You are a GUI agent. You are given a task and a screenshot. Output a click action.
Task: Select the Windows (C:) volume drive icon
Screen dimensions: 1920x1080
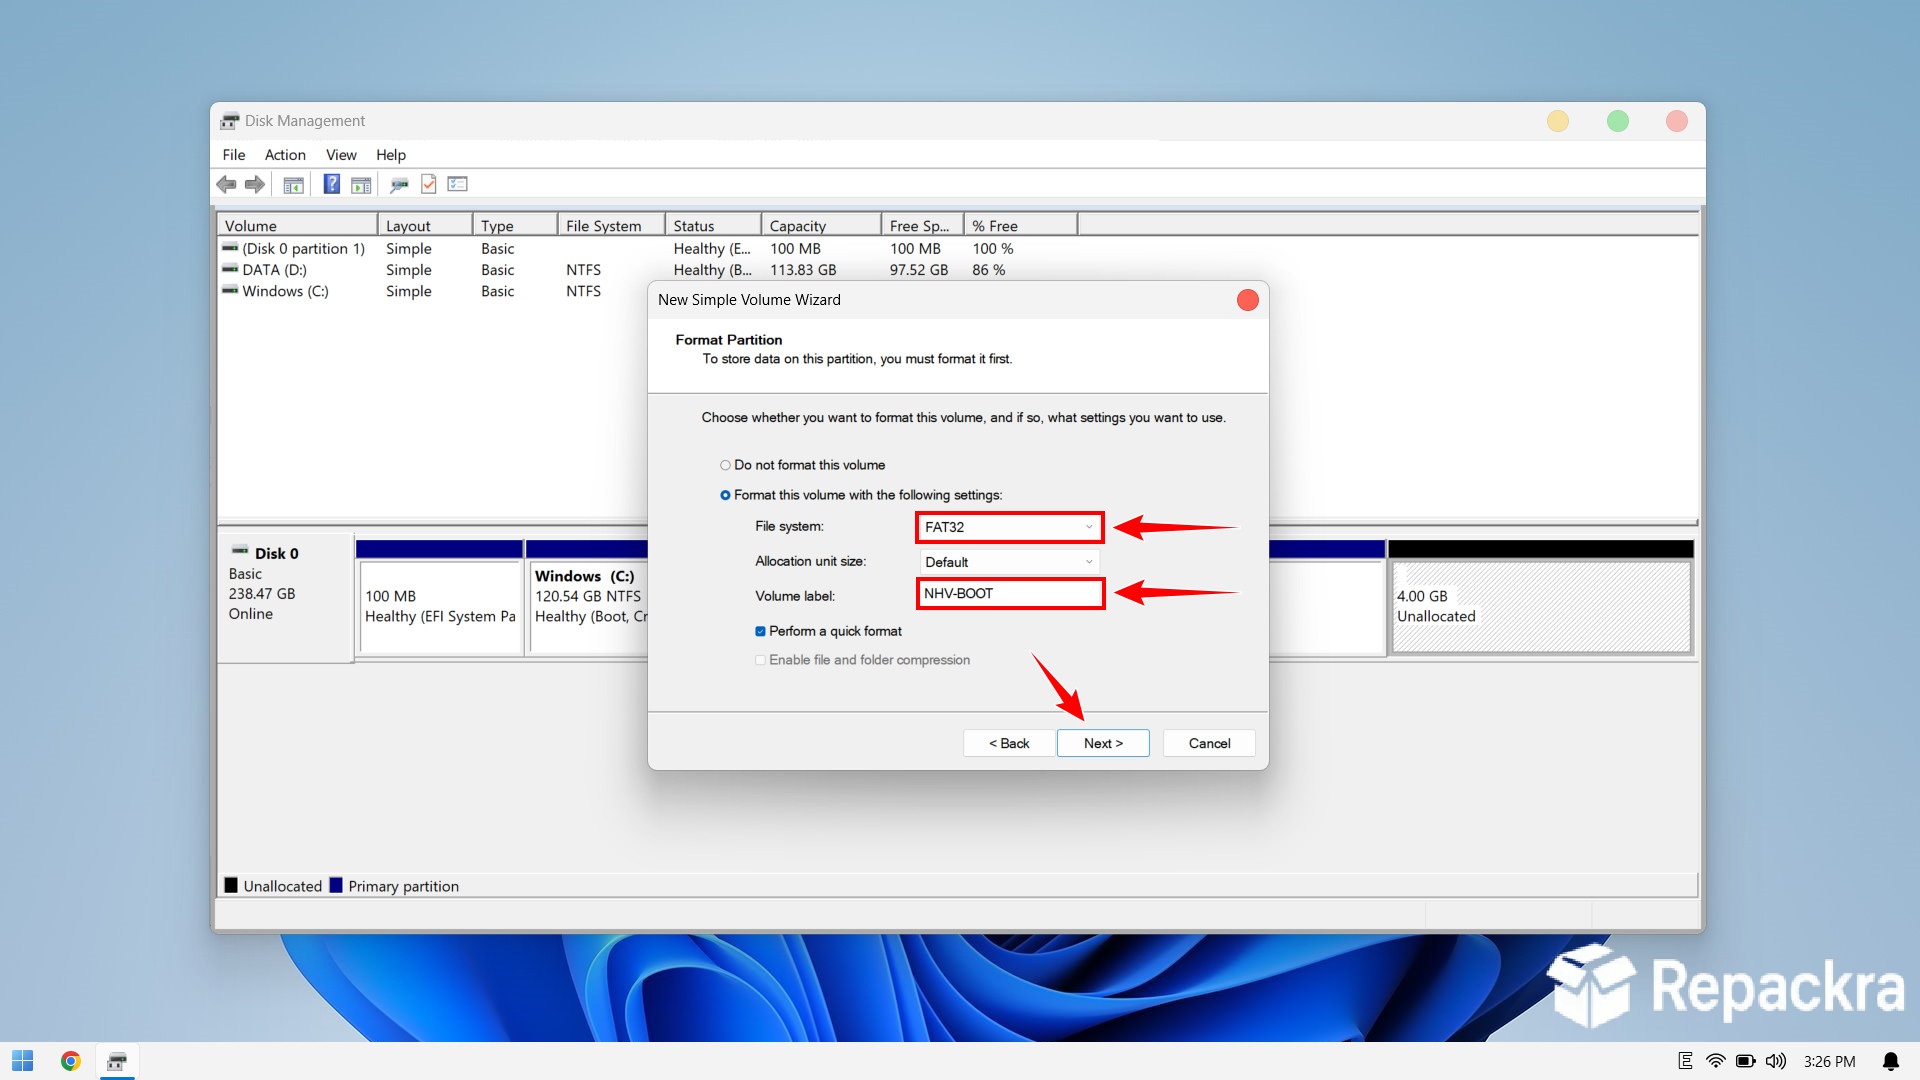pyautogui.click(x=230, y=290)
